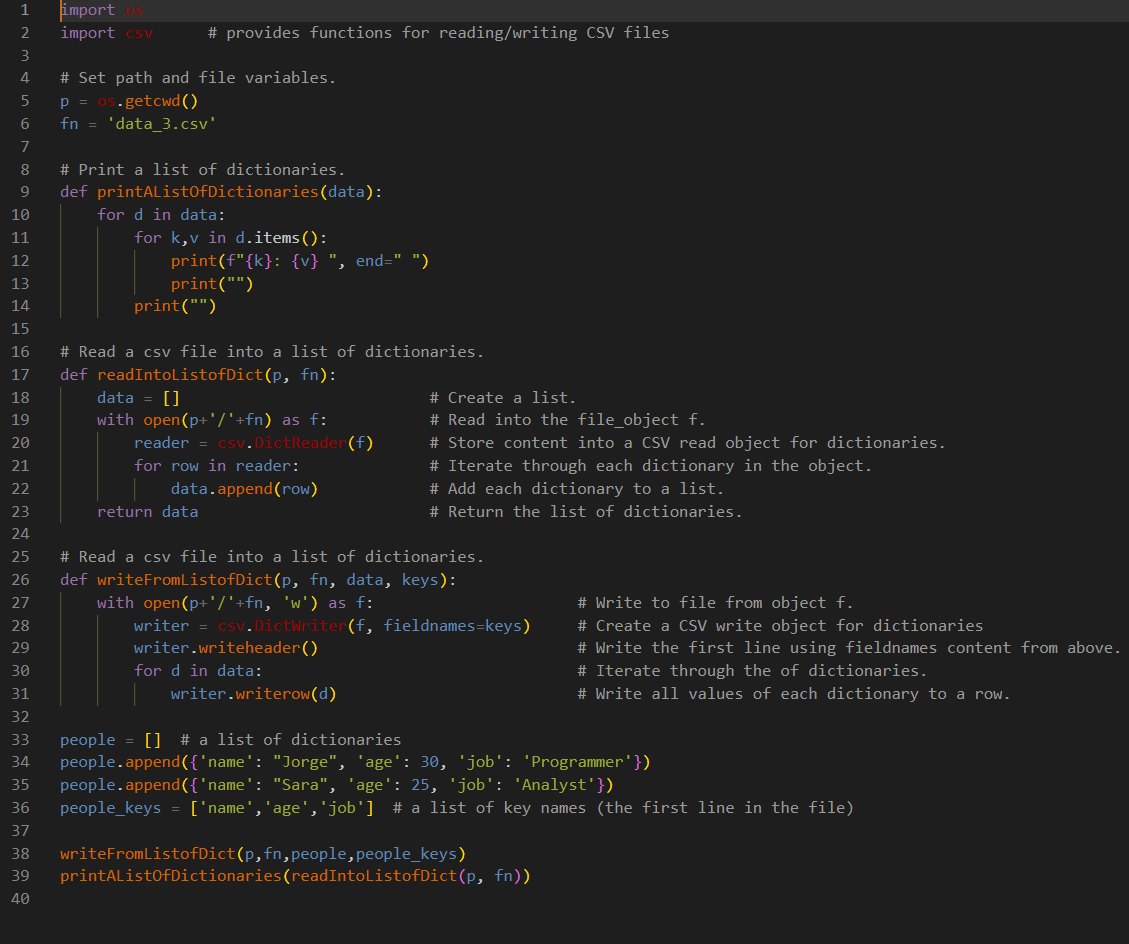
Task: Click the csv.DictReader call on line 20
Action: tap(289, 442)
